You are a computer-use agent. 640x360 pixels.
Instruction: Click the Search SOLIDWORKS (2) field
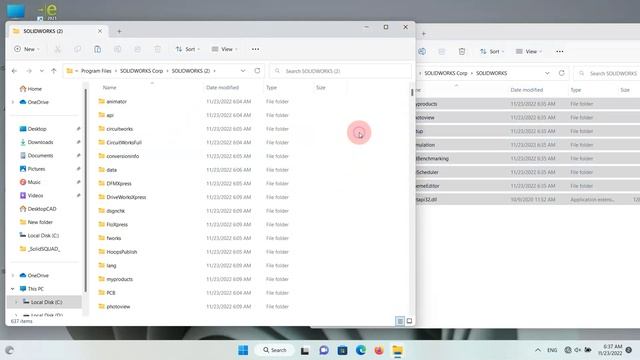pos(341,71)
